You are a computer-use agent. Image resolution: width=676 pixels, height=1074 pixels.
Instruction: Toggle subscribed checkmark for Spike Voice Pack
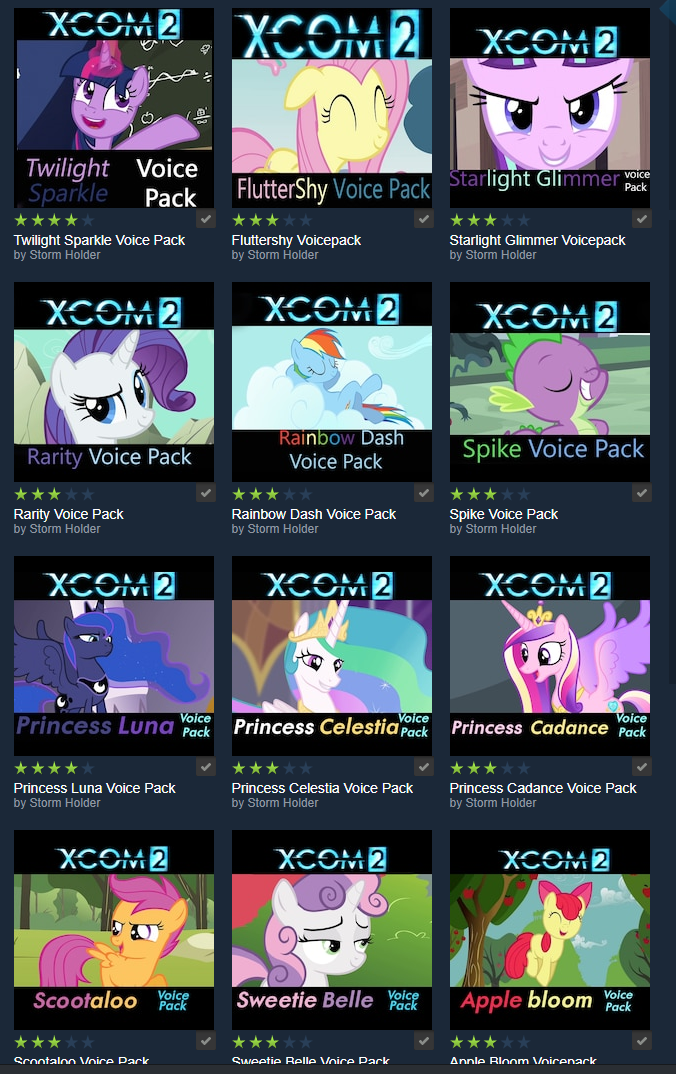coord(641,493)
